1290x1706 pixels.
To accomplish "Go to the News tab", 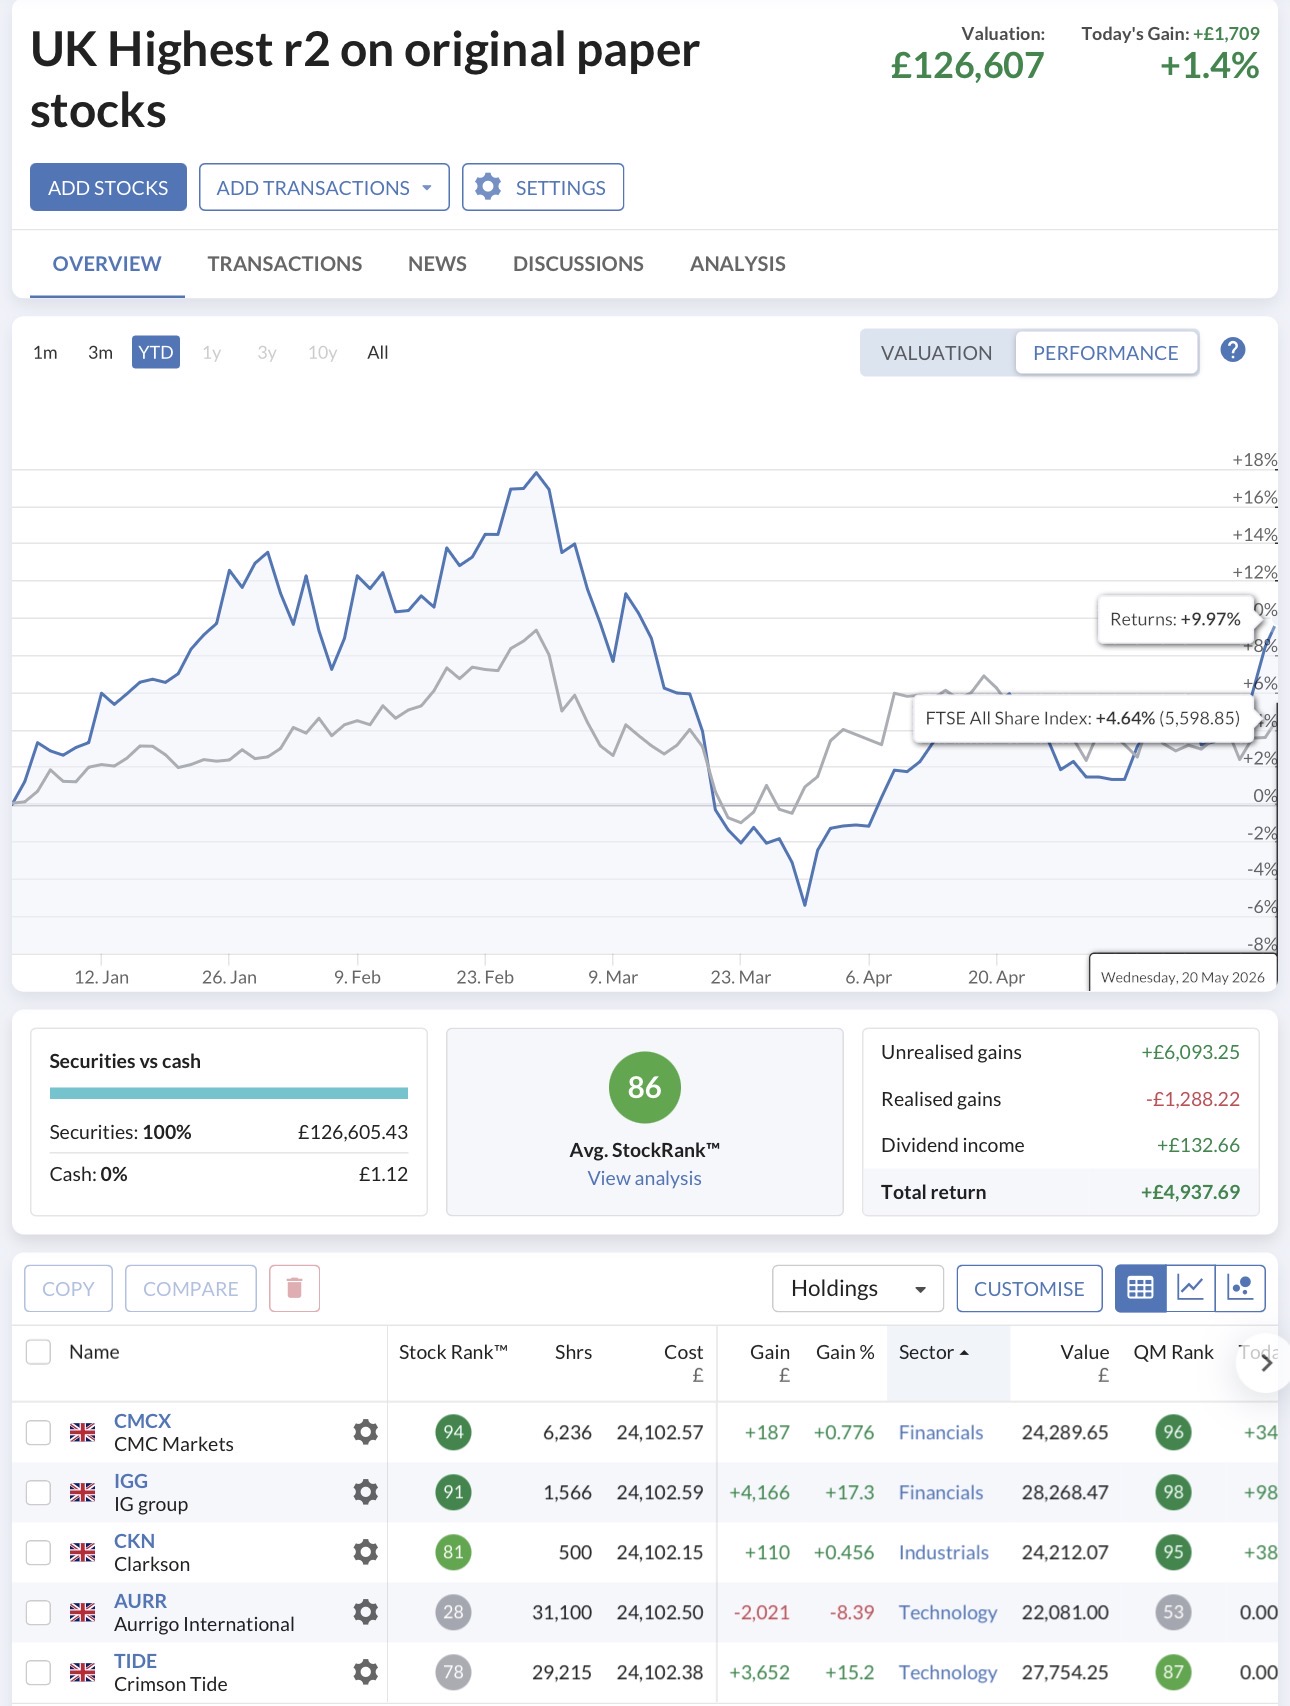I will pyautogui.click(x=437, y=264).
